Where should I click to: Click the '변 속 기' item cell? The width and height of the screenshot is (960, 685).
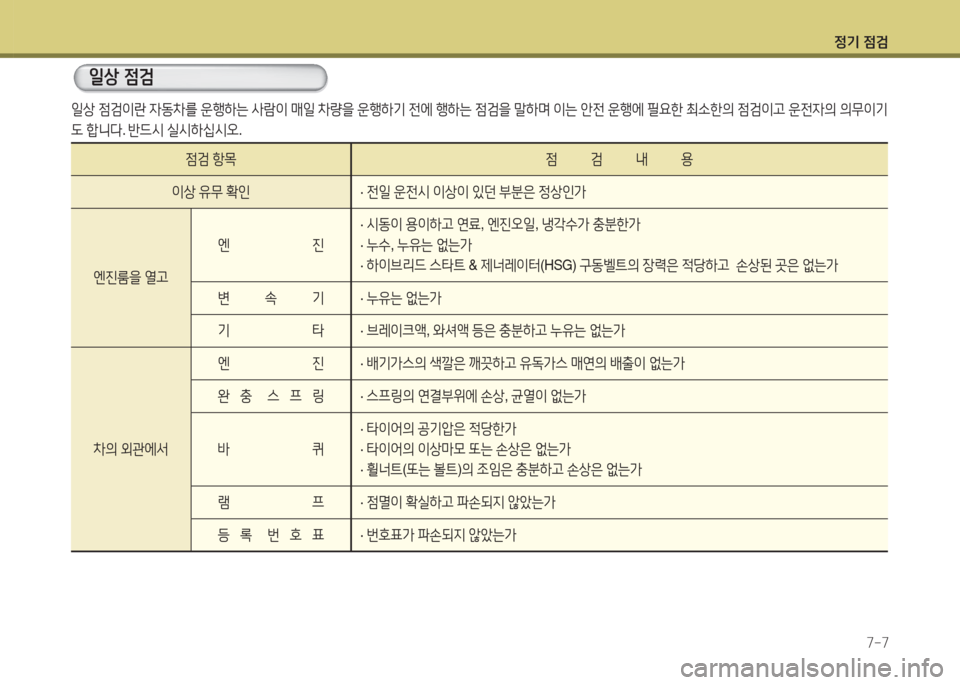tap(271, 298)
